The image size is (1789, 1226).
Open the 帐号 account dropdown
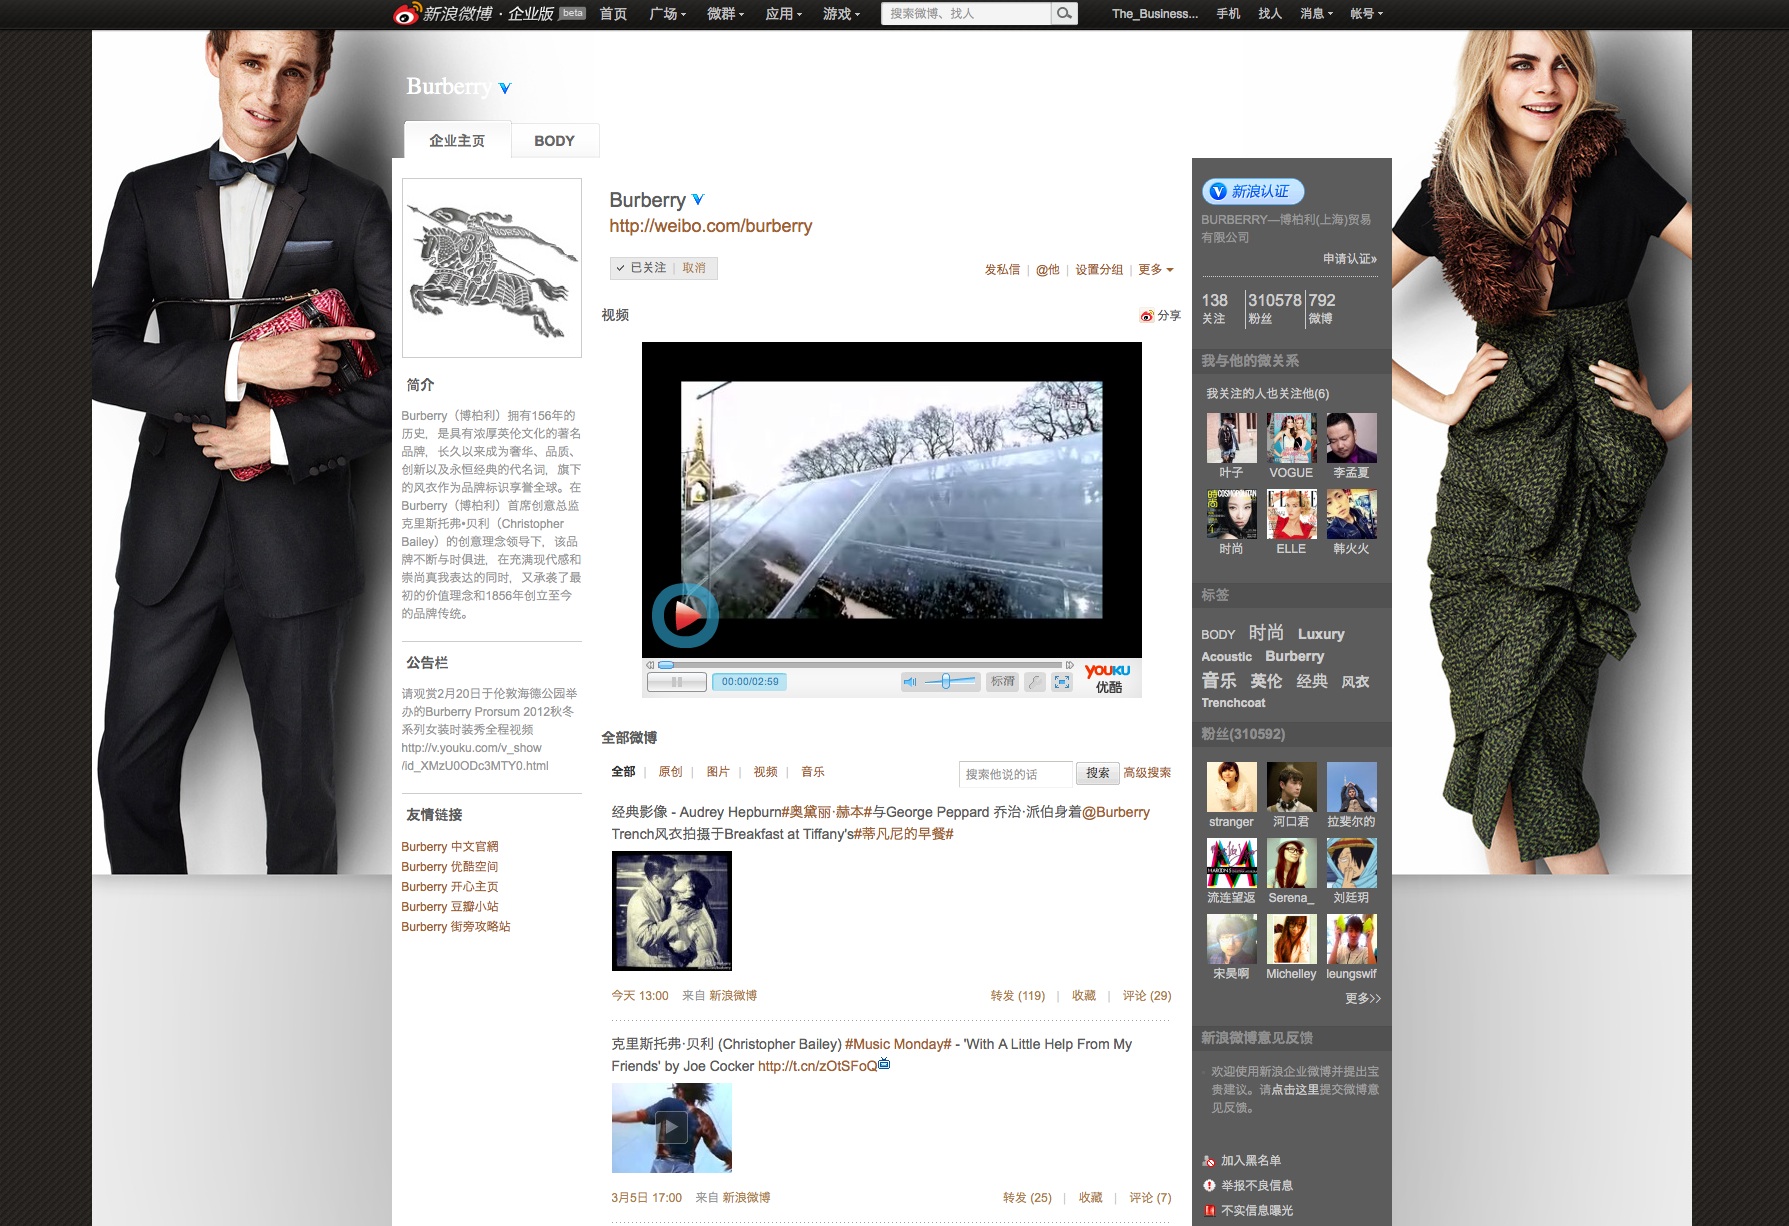click(1366, 14)
